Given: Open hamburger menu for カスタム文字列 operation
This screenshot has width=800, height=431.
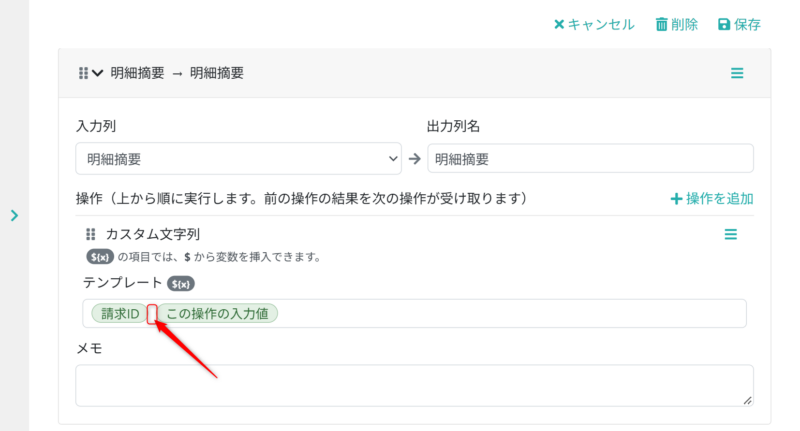Looking at the screenshot, I should [x=731, y=234].
